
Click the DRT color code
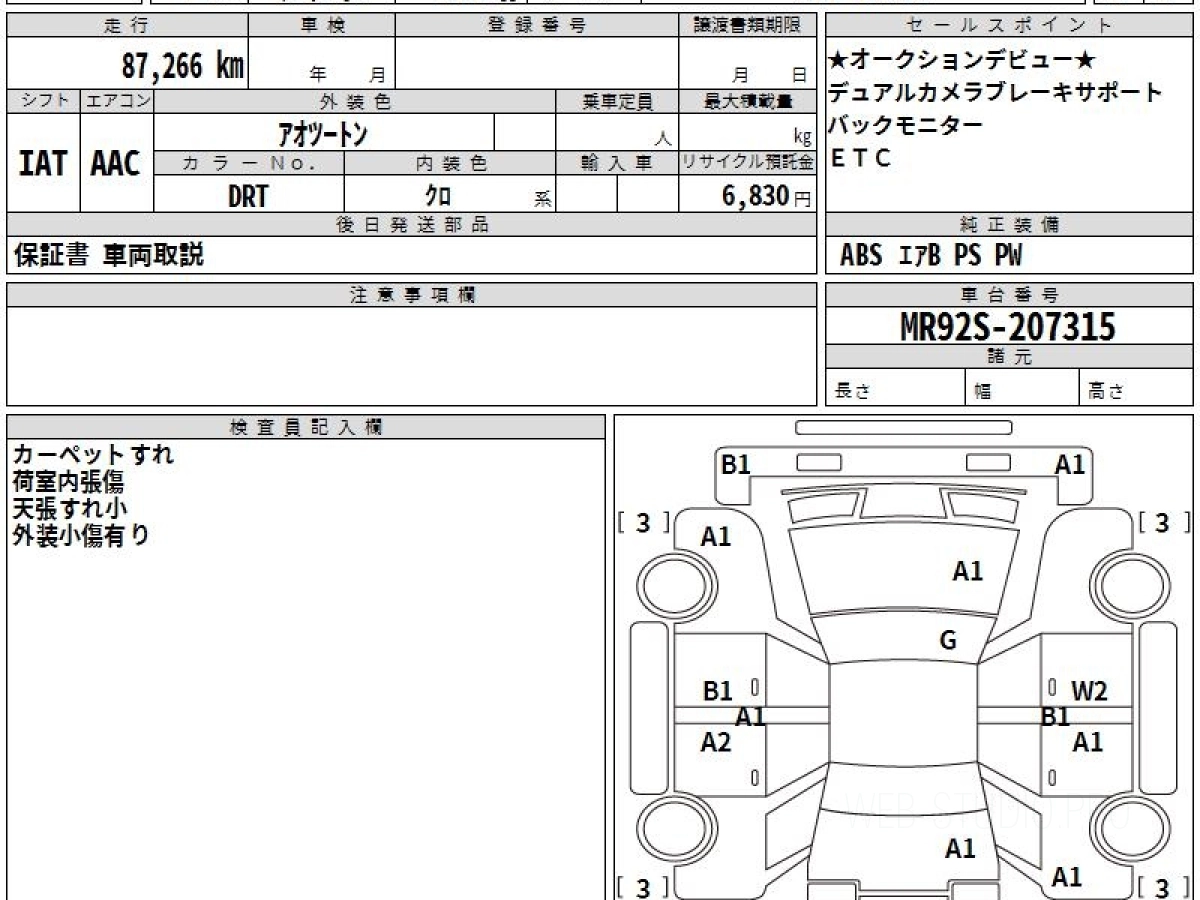[248, 196]
